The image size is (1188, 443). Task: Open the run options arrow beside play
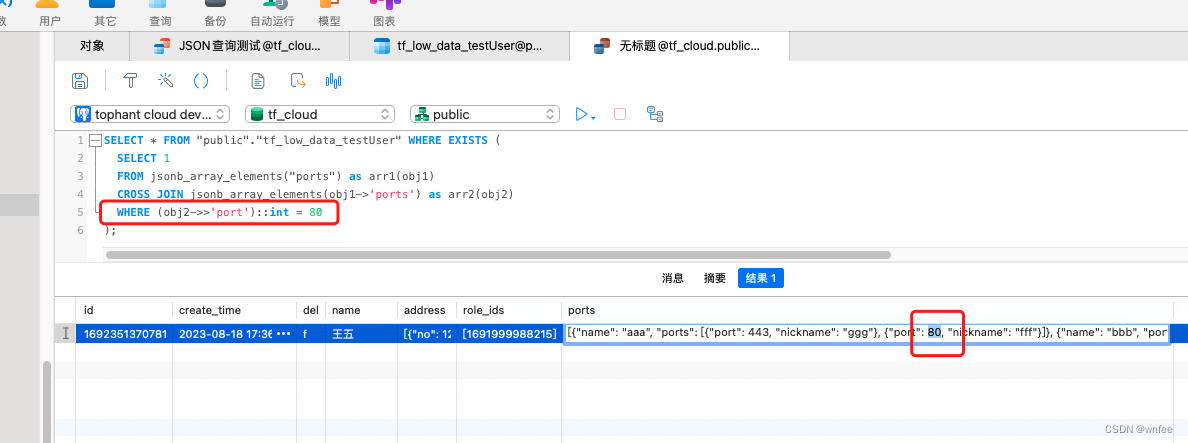point(593,117)
